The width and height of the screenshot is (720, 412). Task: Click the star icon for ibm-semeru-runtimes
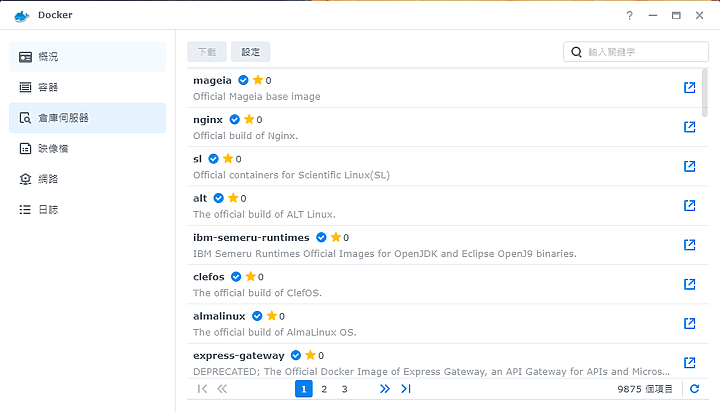click(336, 237)
